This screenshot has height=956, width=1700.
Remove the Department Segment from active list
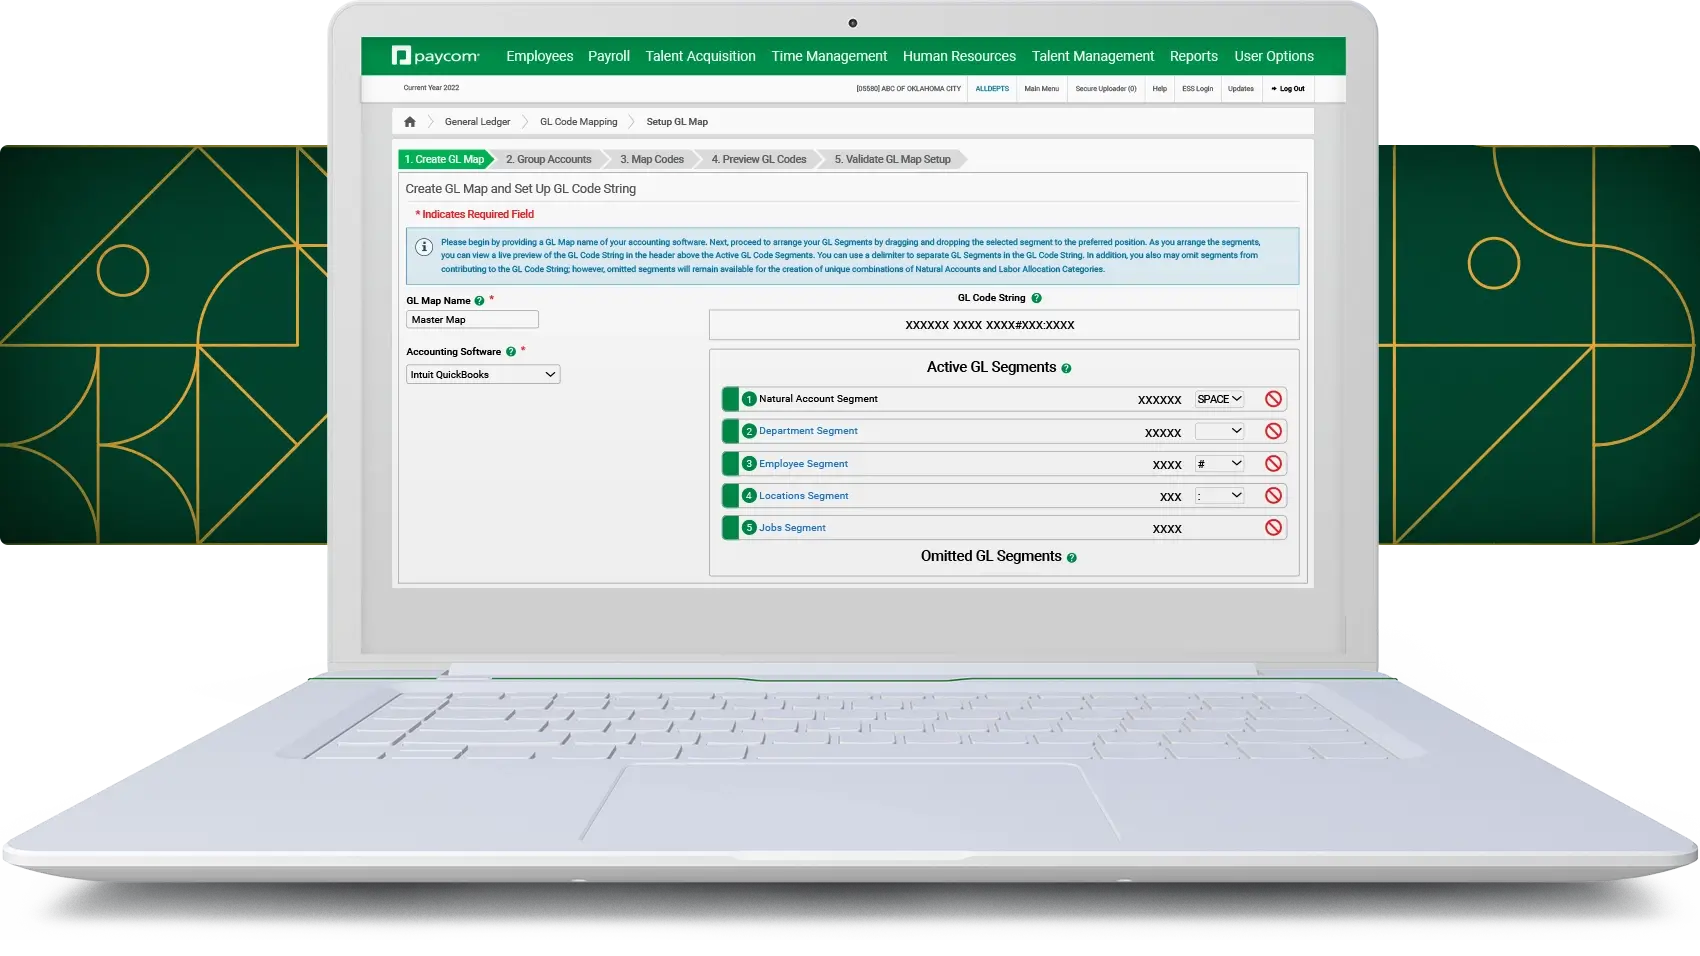[1273, 431]
